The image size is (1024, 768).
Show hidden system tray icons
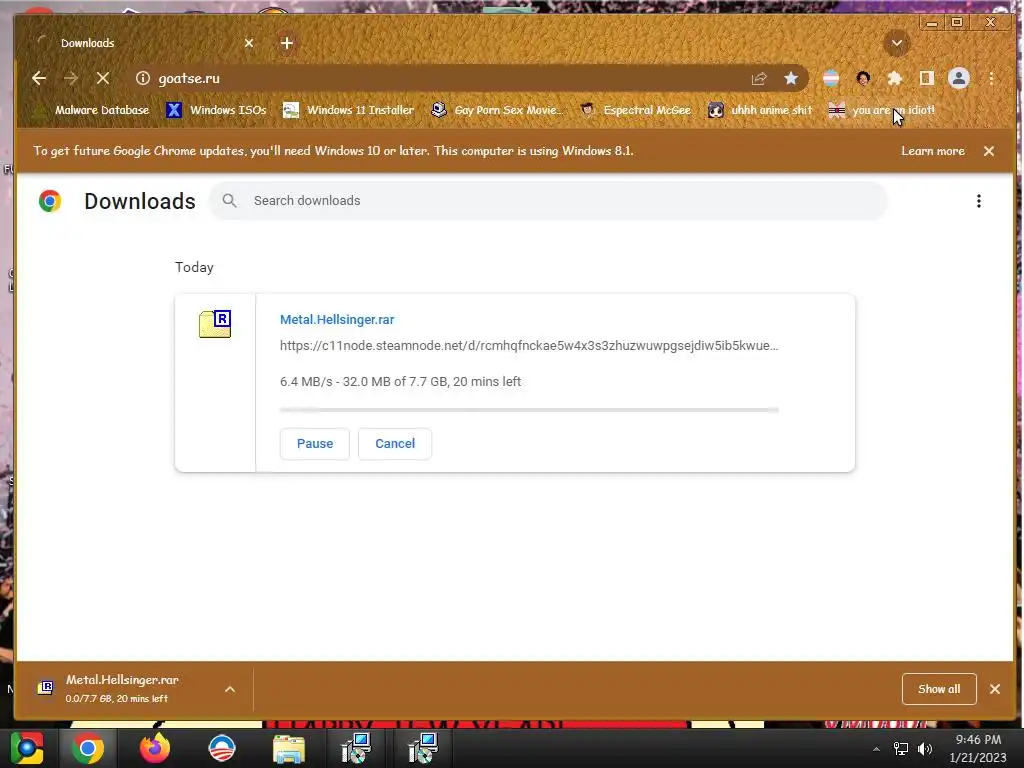(876, 749)
